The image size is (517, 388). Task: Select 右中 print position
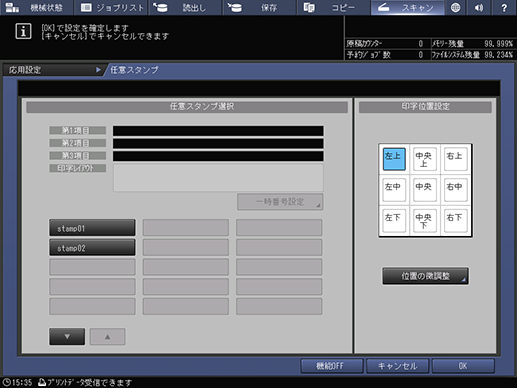[x=455, y=190]
